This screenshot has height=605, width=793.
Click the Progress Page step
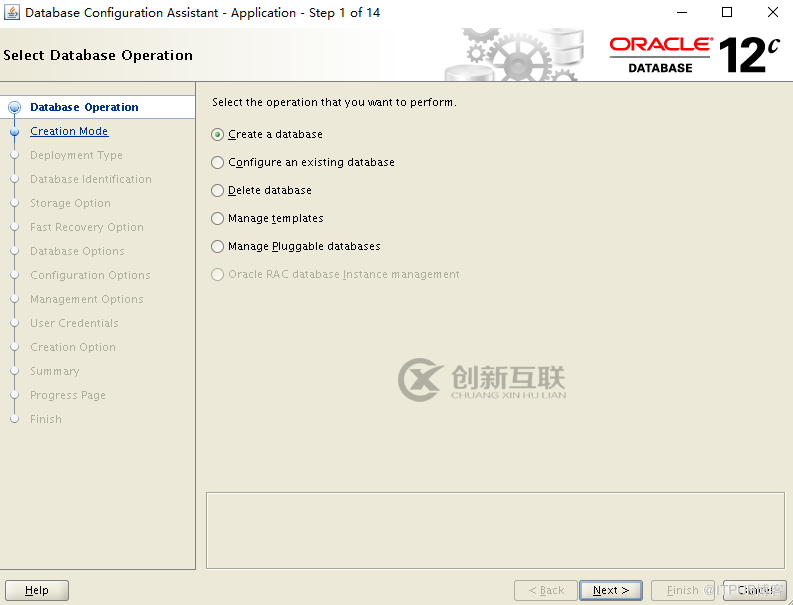68,395
